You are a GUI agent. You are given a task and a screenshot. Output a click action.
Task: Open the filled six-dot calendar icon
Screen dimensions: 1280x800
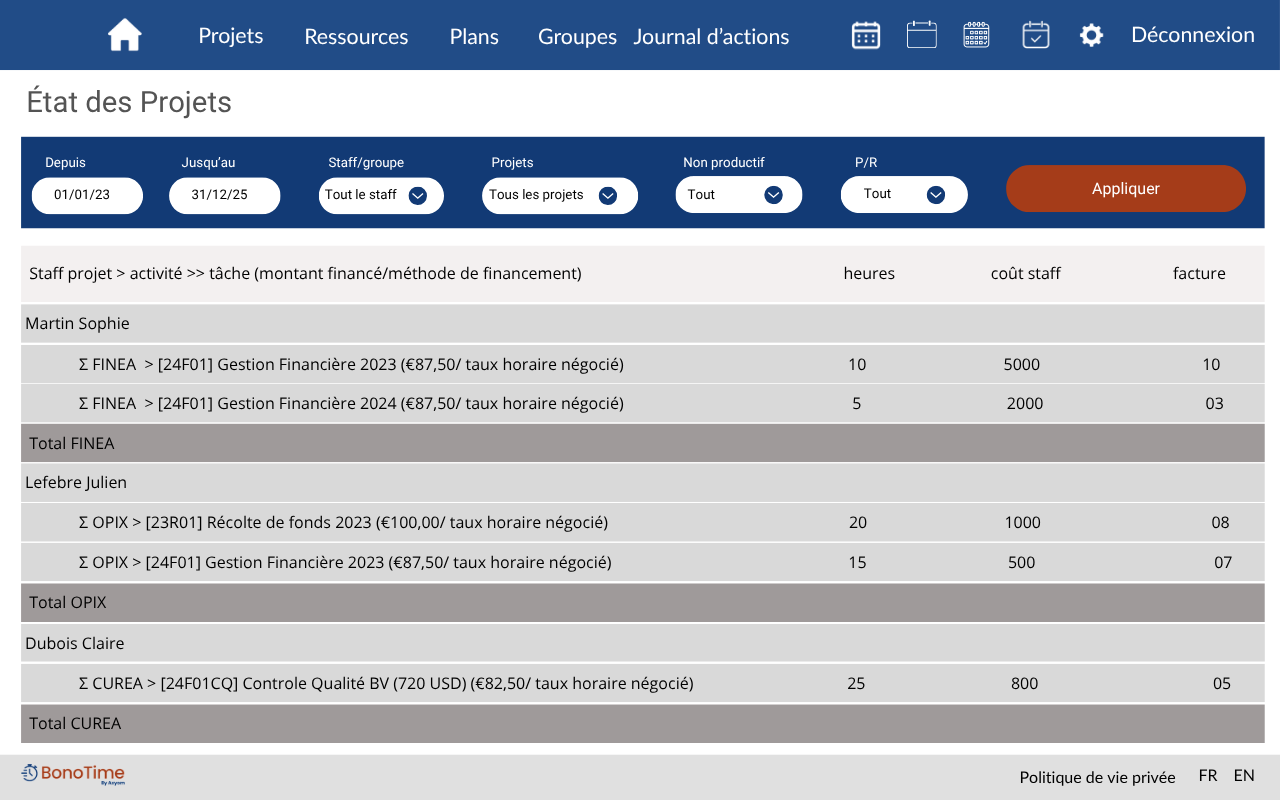pos(866,35)
